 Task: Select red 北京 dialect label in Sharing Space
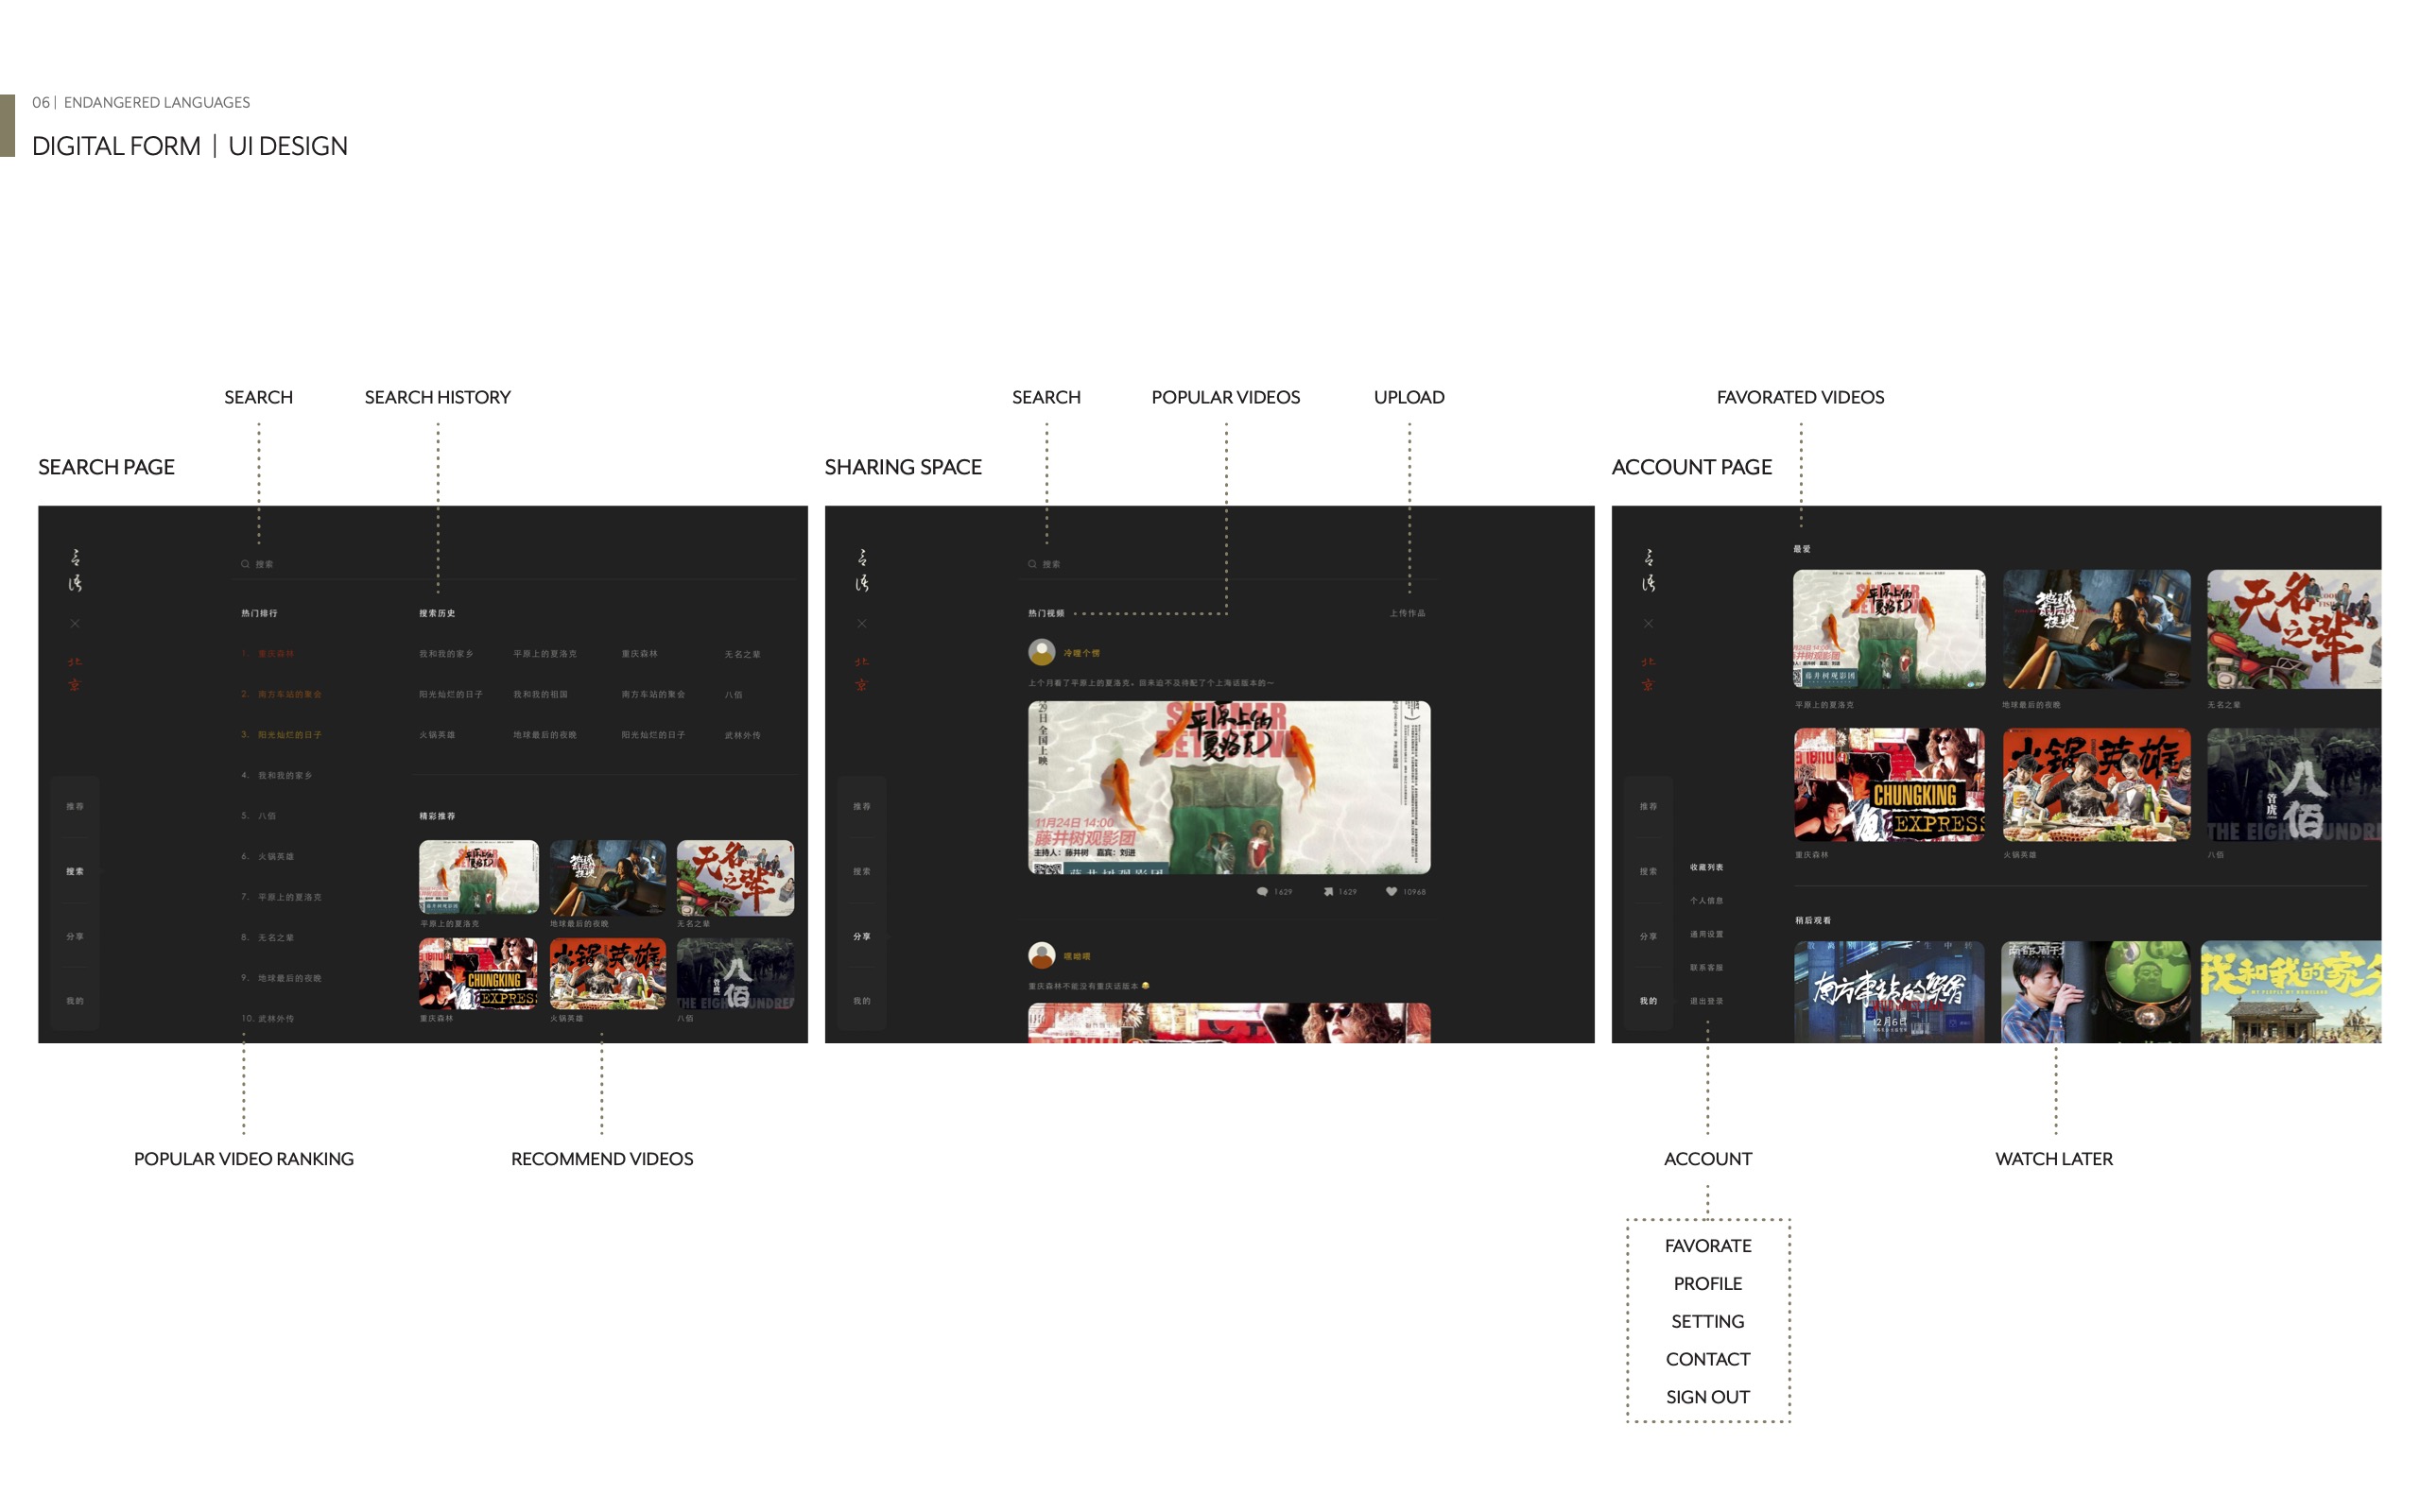point(862,673)
